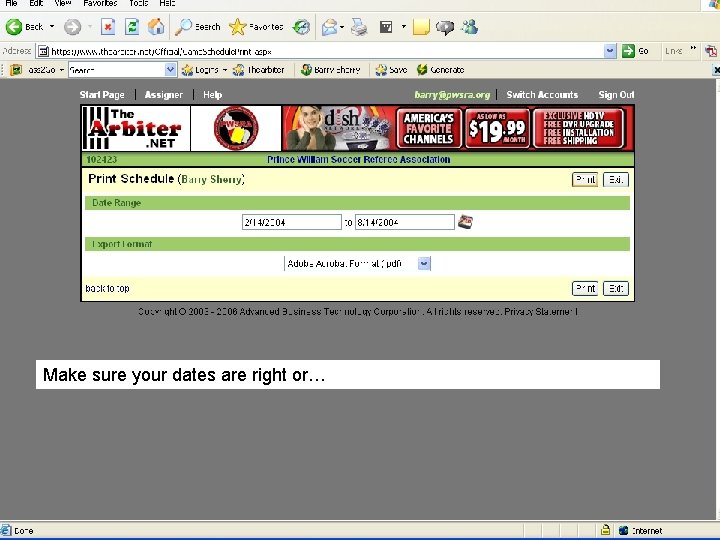Viewport: 720px width, 540px height.
Task: Open the Home page icon
Action: pos(156,27)
